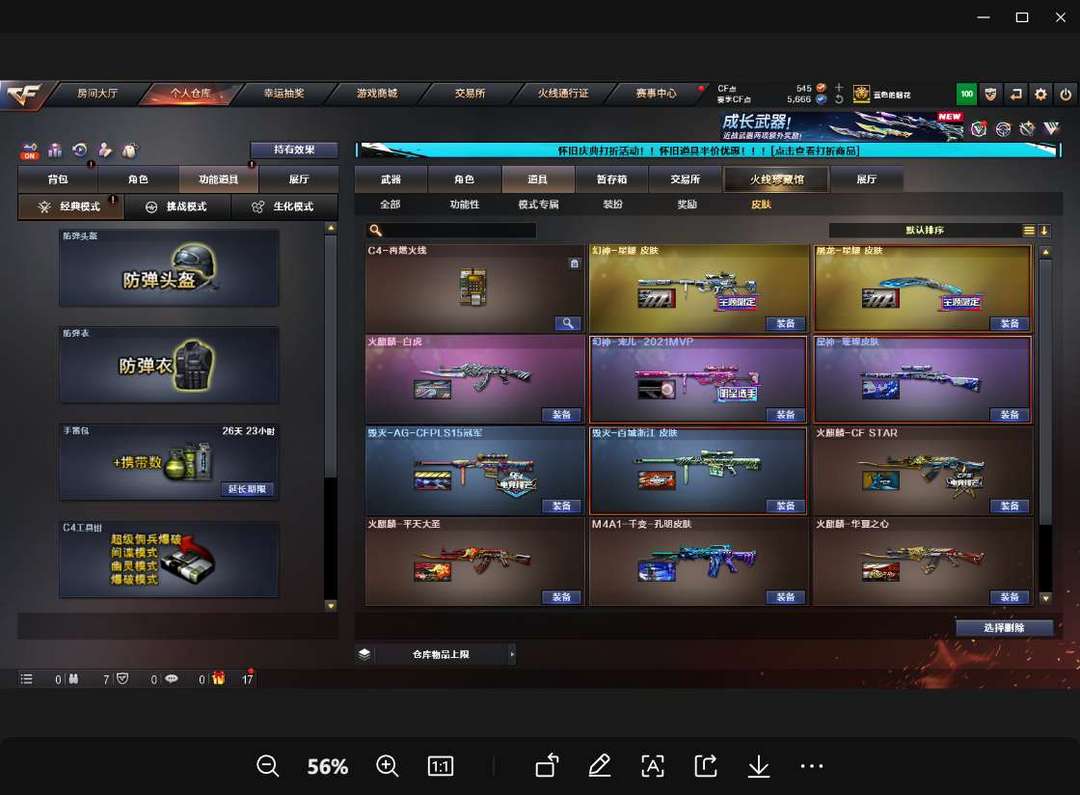The image size is (1080, 795).
Task: Click the left panel scroll-down arrow
Action: [x=331, y=606]
